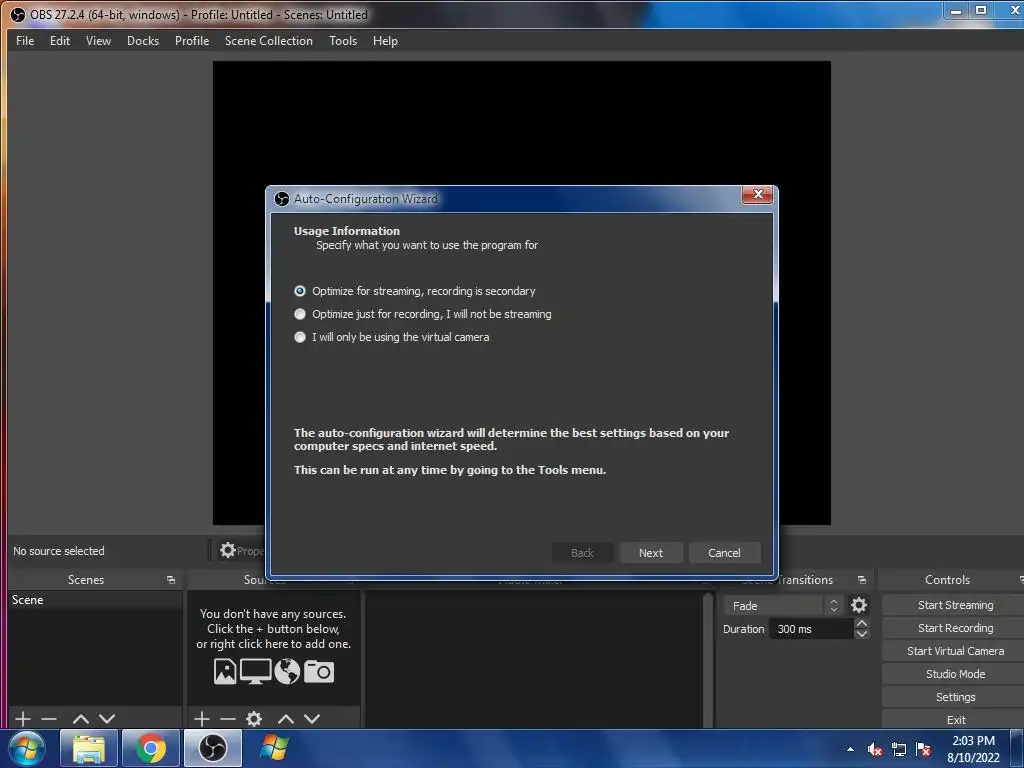Show hidden system tray icons
The height and width of the screenshot is (768, 1024).
[850, 749]
